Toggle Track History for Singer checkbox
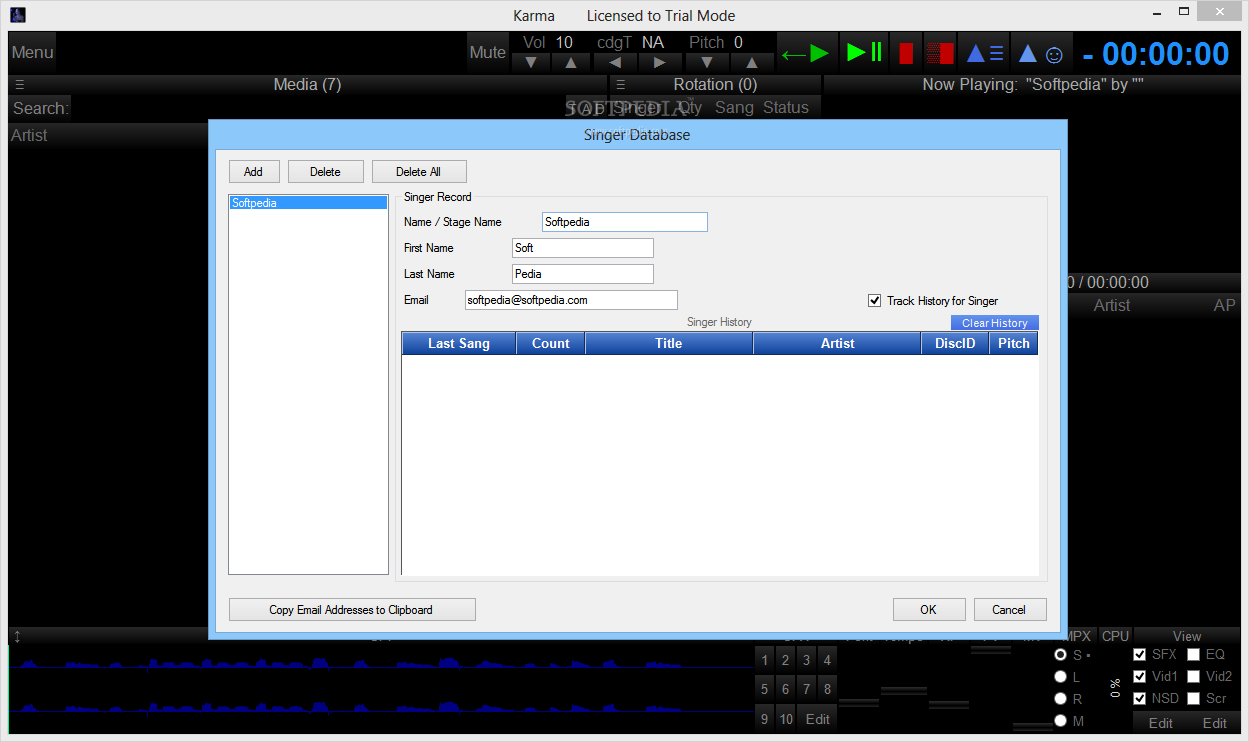This screenshot has width=1249, height=742. [875, 300]
